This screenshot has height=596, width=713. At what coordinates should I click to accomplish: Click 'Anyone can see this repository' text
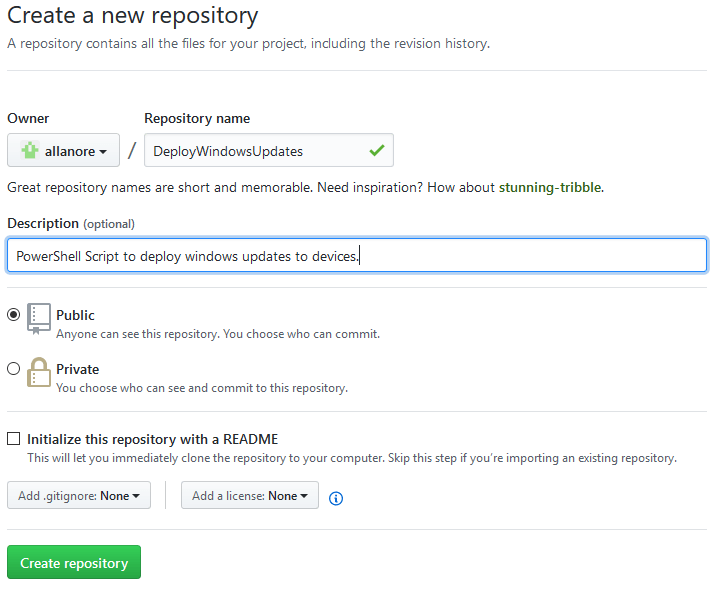[x=218, y=334]
